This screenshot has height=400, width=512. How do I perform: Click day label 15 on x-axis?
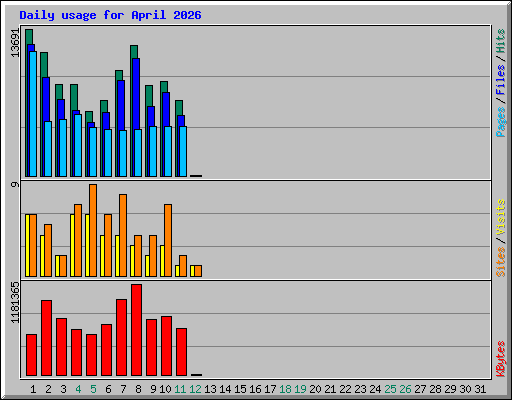[240, 389]
